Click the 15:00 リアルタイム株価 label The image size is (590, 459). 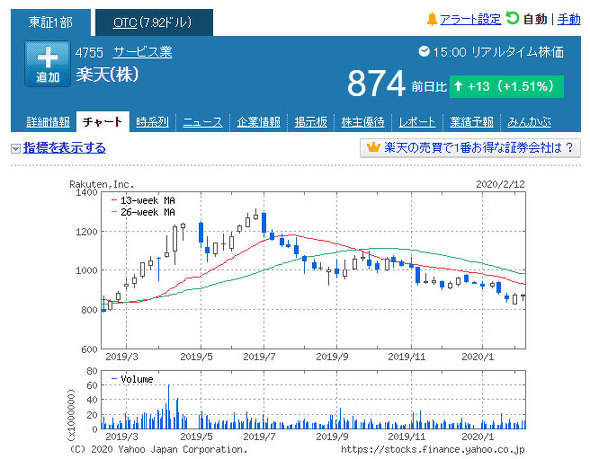[498, 52]
